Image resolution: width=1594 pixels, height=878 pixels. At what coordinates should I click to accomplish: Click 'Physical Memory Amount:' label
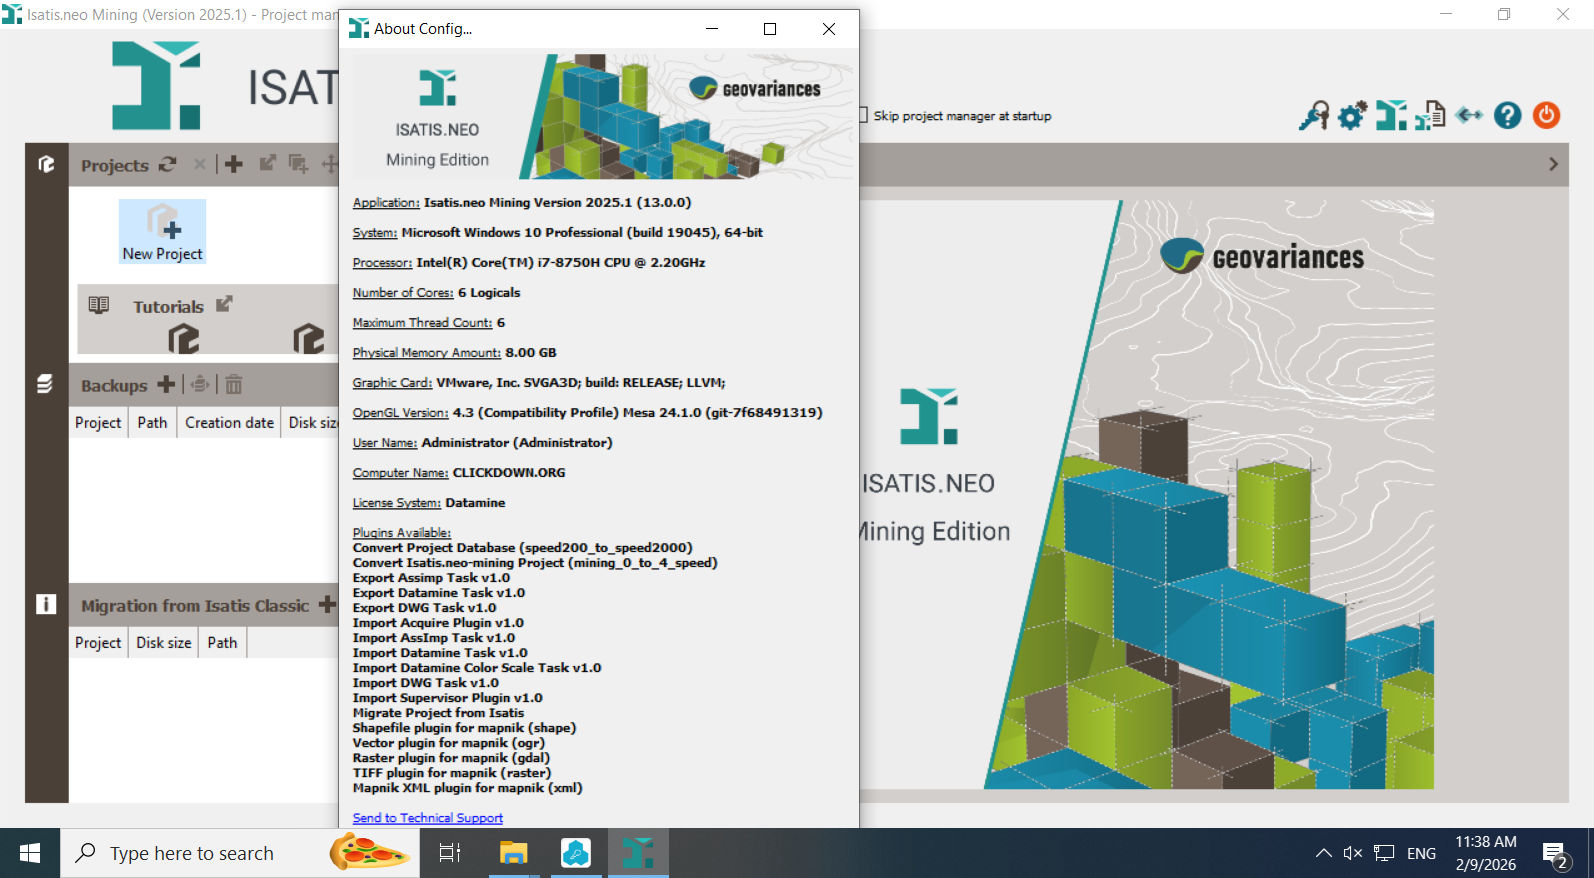(426, 353)
